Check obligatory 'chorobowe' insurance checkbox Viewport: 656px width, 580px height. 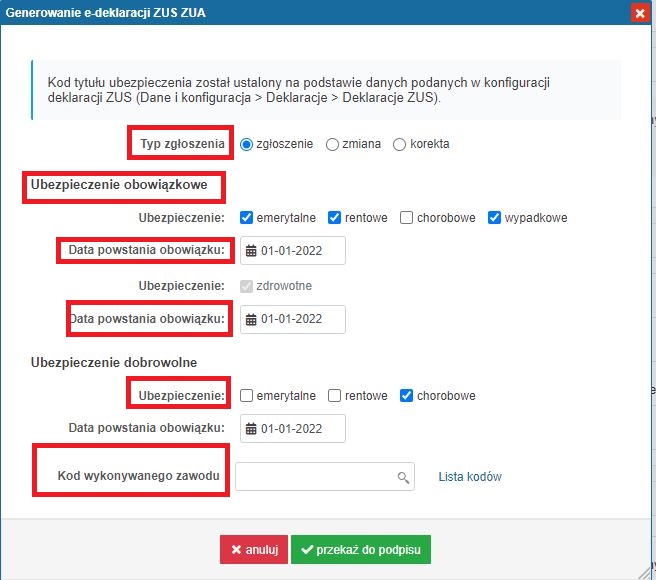(x=406, y=218)
